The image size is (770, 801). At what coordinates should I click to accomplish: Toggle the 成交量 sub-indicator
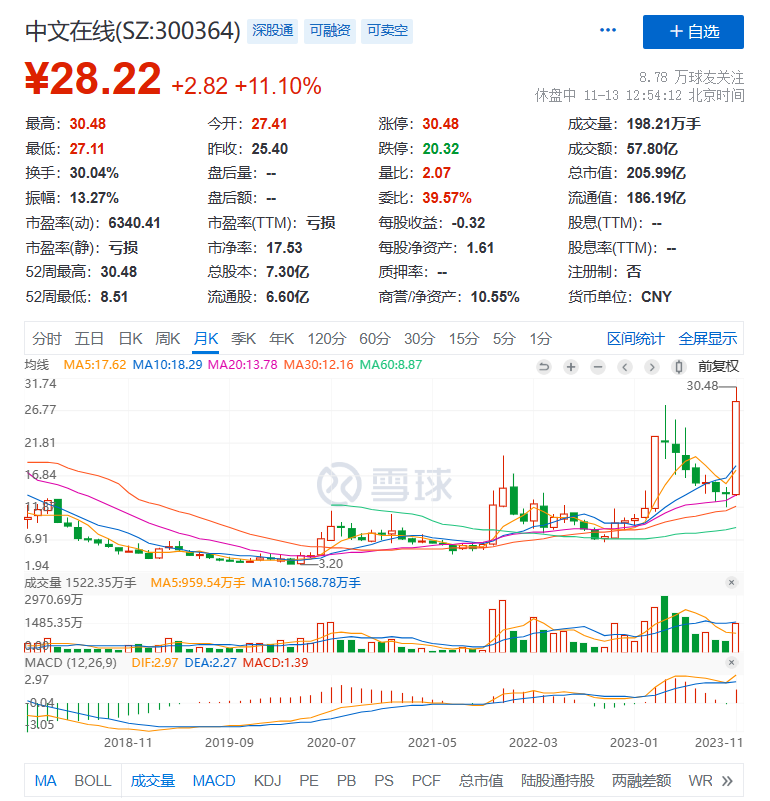point(153,781)
